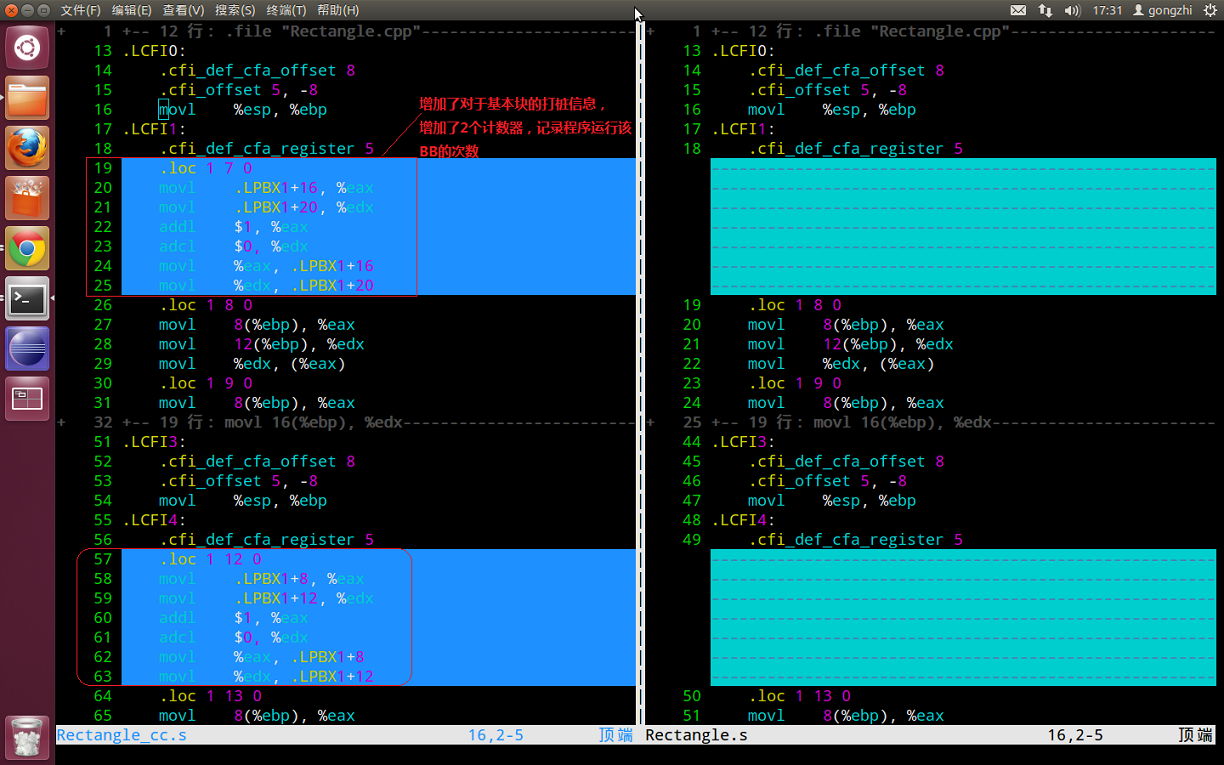Launch Firefox from the launcher
Screen dimensions: 1224x765
[27, 147]
